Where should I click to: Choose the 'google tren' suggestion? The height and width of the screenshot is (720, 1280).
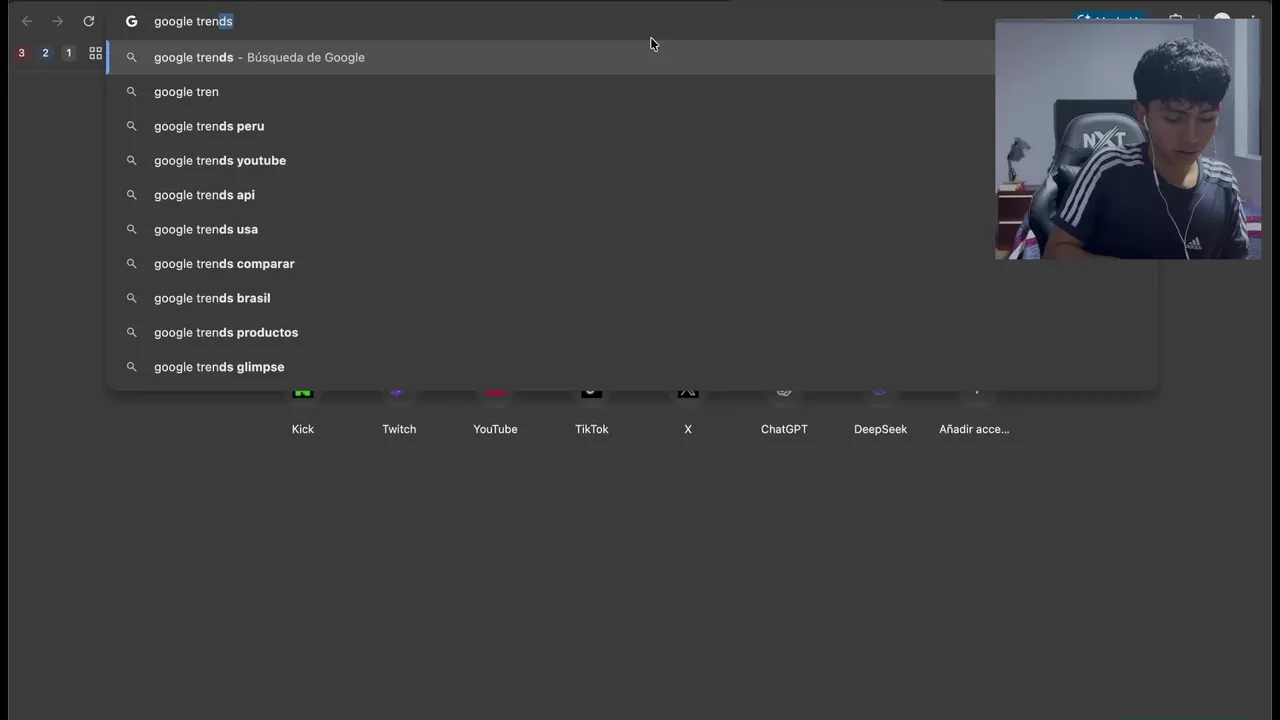pyautogui.click(x=632, y=92)
